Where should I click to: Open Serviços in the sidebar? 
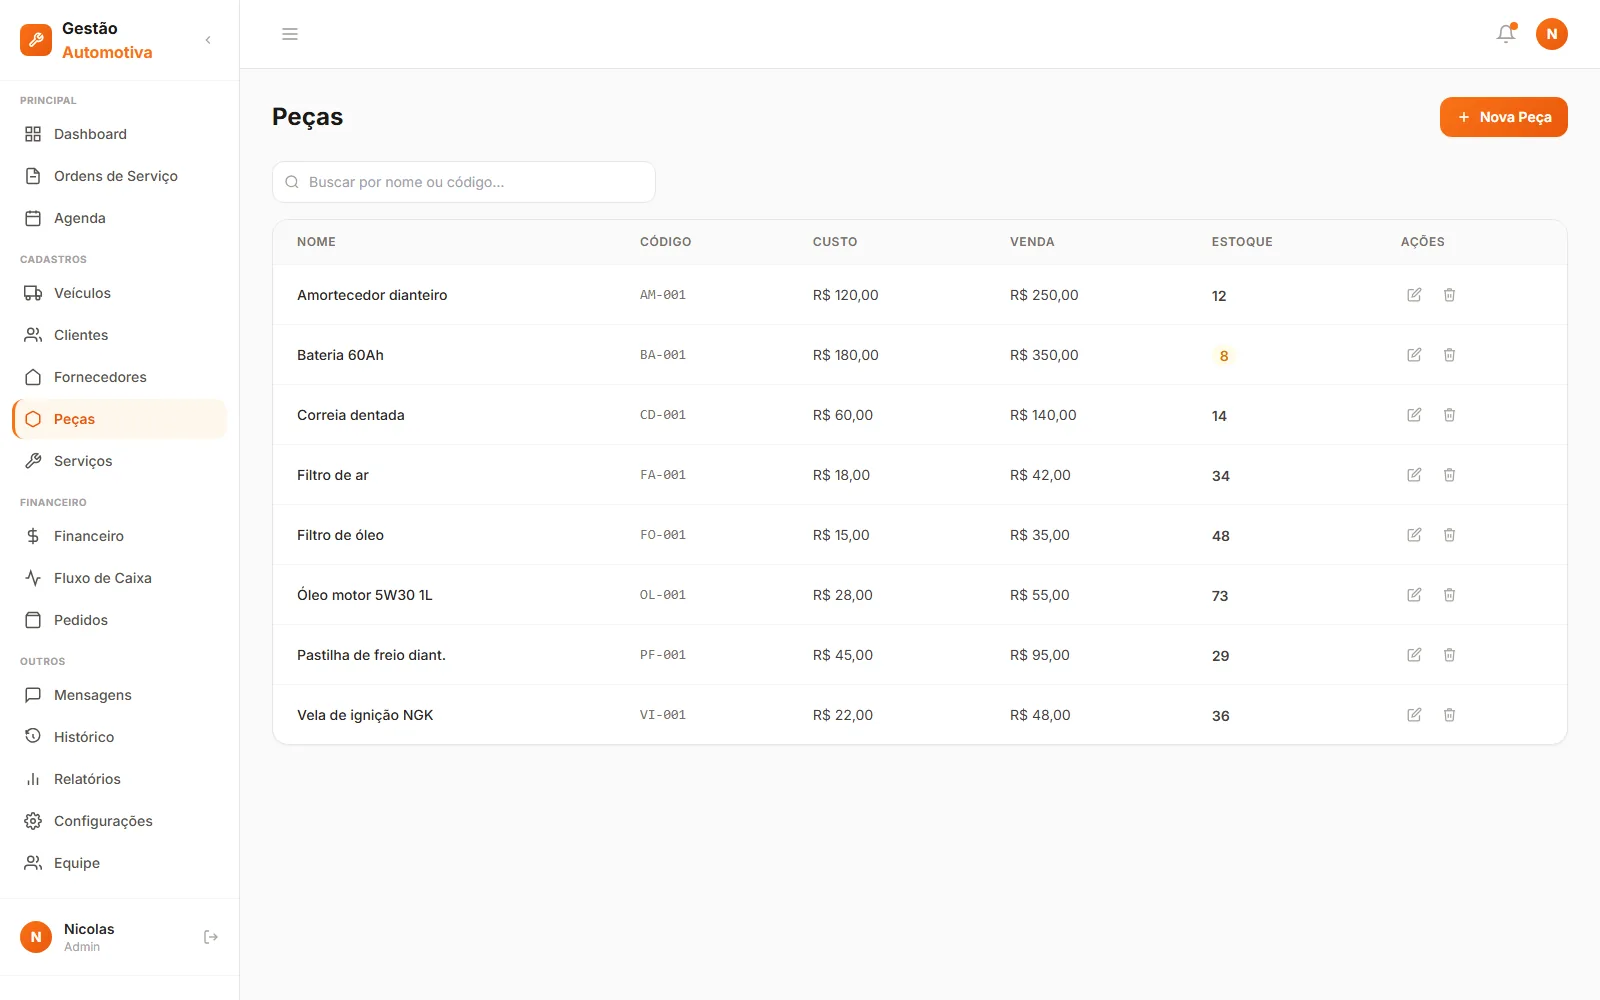(x=120, y=461)
